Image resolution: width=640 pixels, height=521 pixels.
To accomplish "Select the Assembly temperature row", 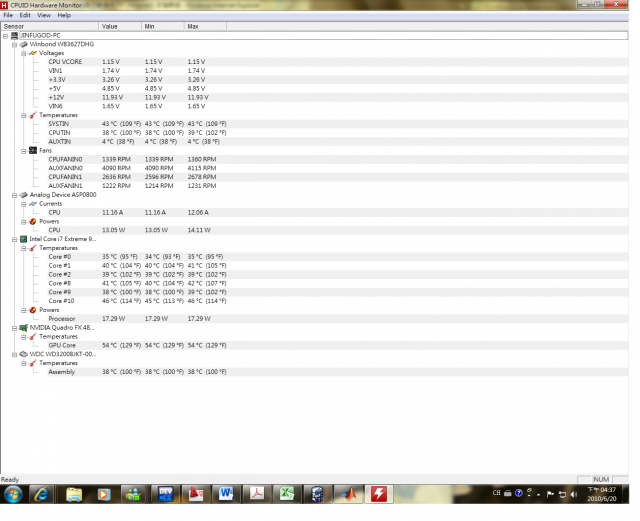I will [338, 372].
